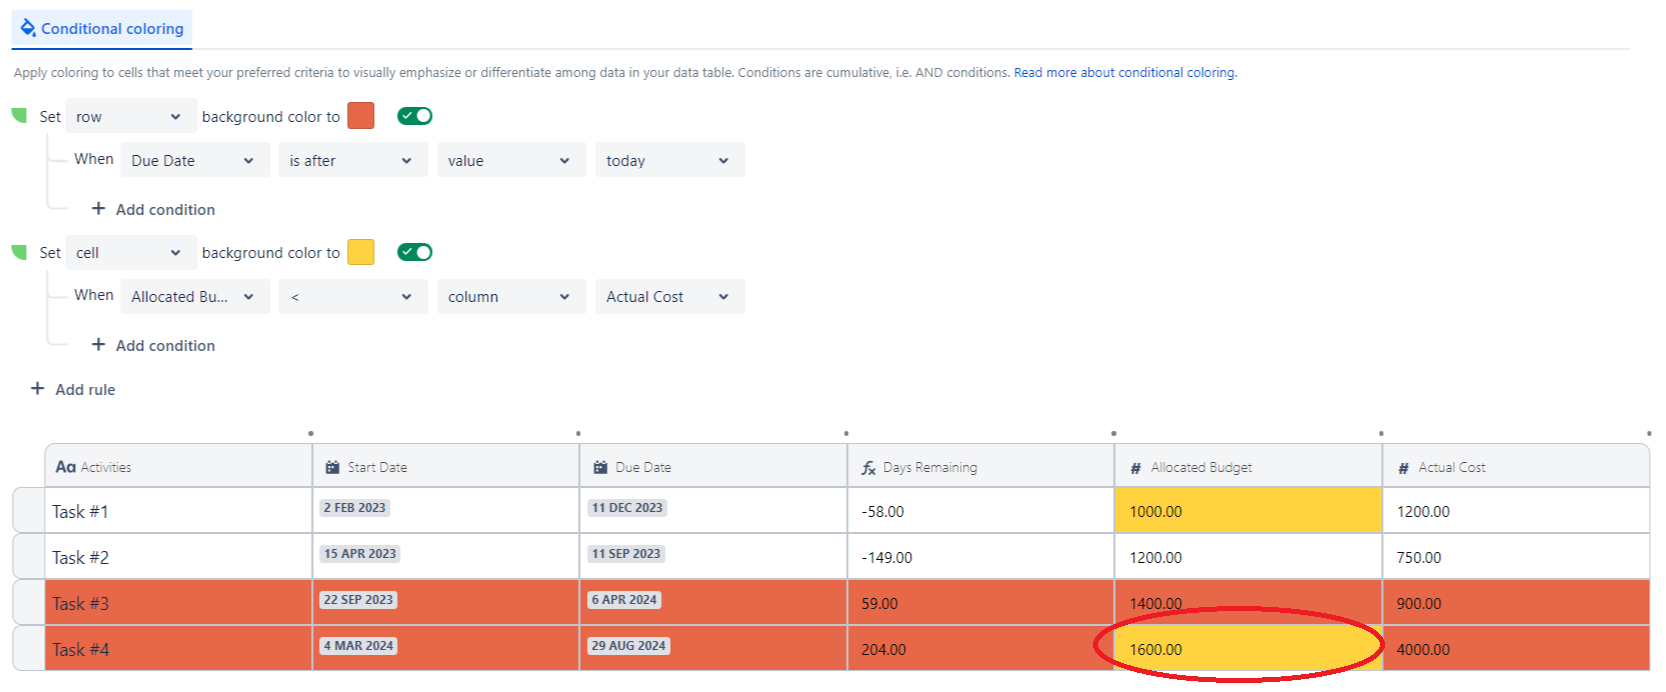Expand the 'is after' operator dropdown
This screenshot has width=1666, height=692.
click(x=352, y=160)
